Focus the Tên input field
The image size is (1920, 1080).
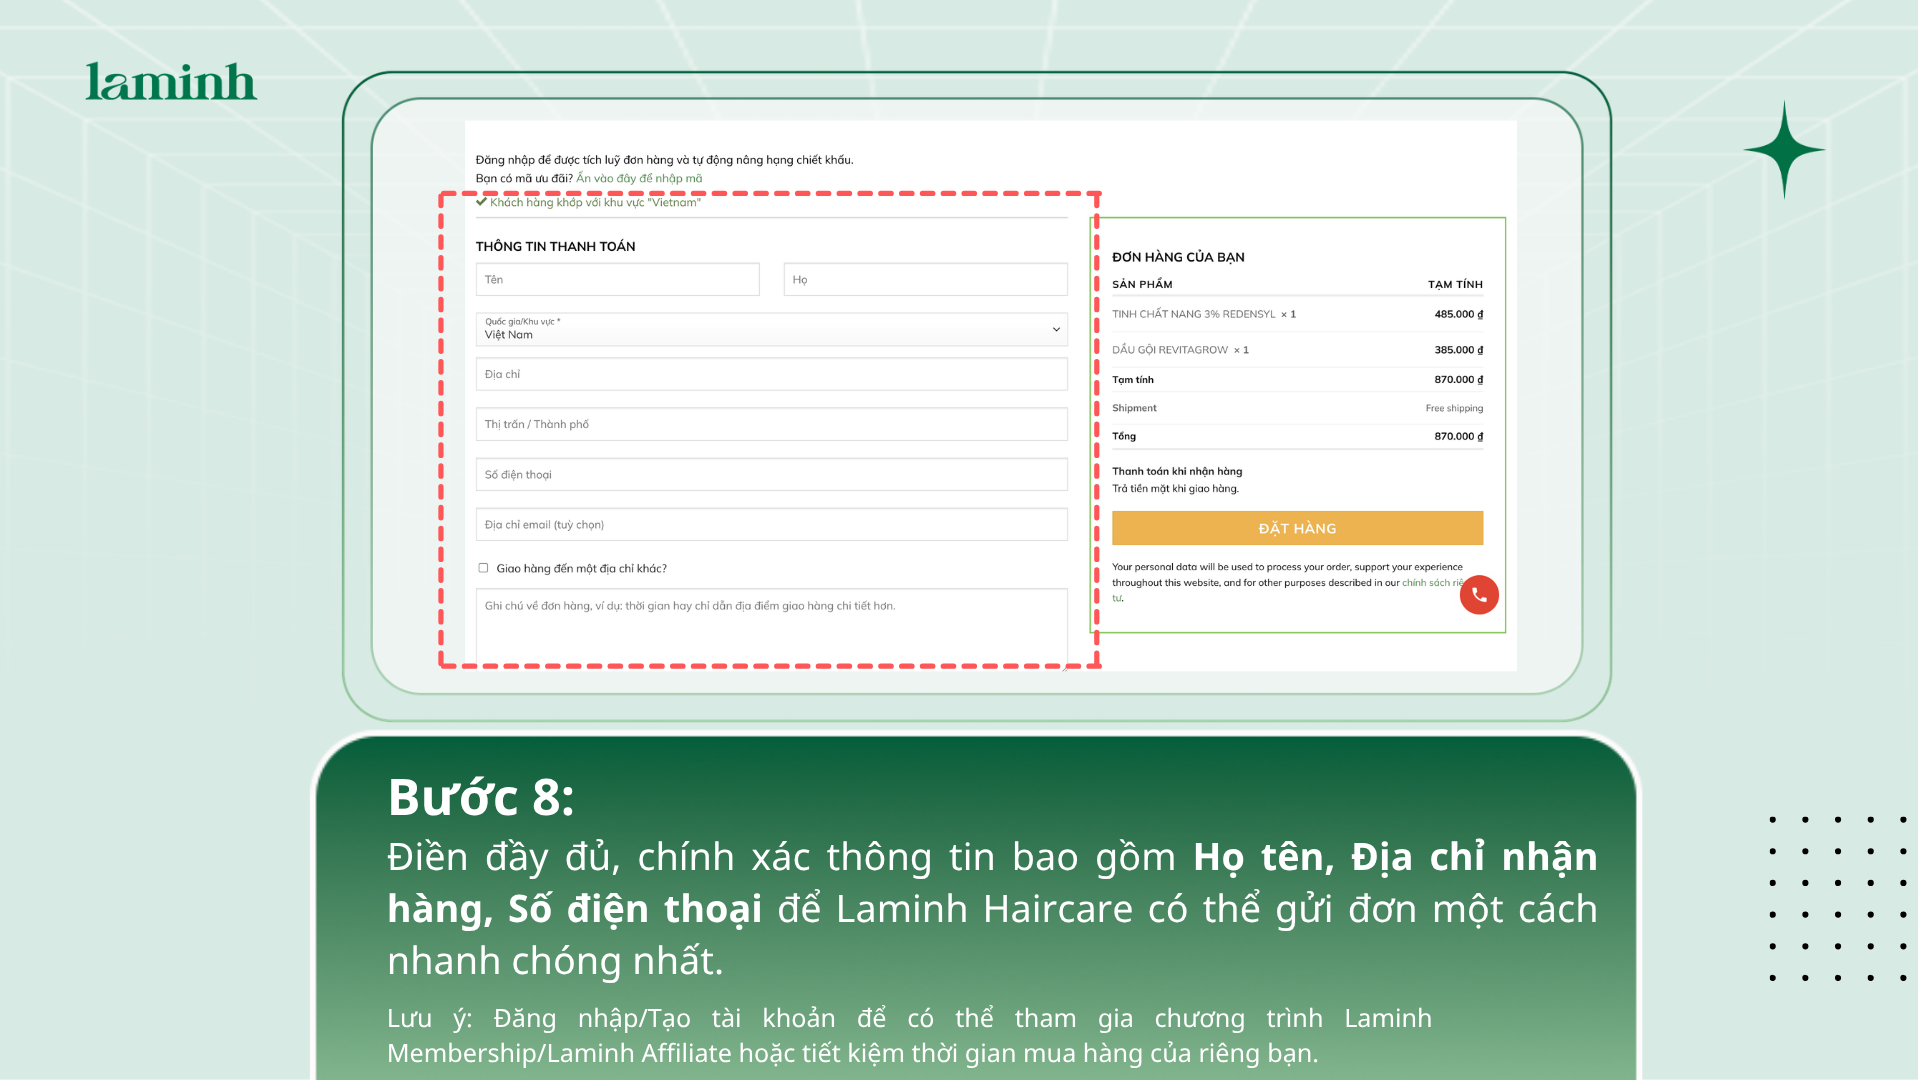(617, 279)
